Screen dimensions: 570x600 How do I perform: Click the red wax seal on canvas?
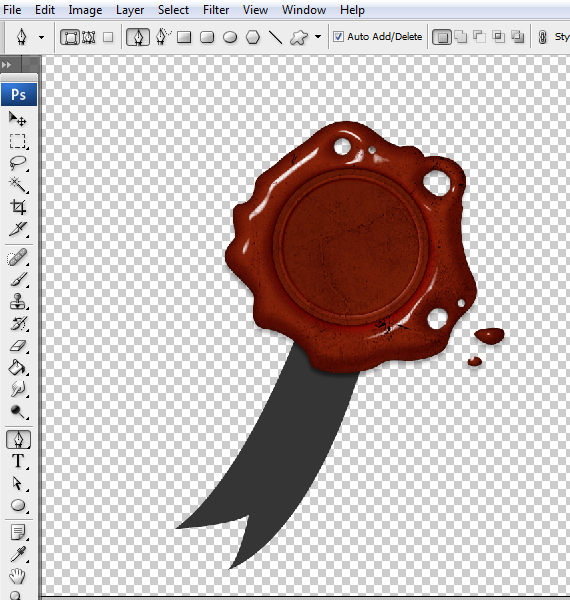click(350, 247)
